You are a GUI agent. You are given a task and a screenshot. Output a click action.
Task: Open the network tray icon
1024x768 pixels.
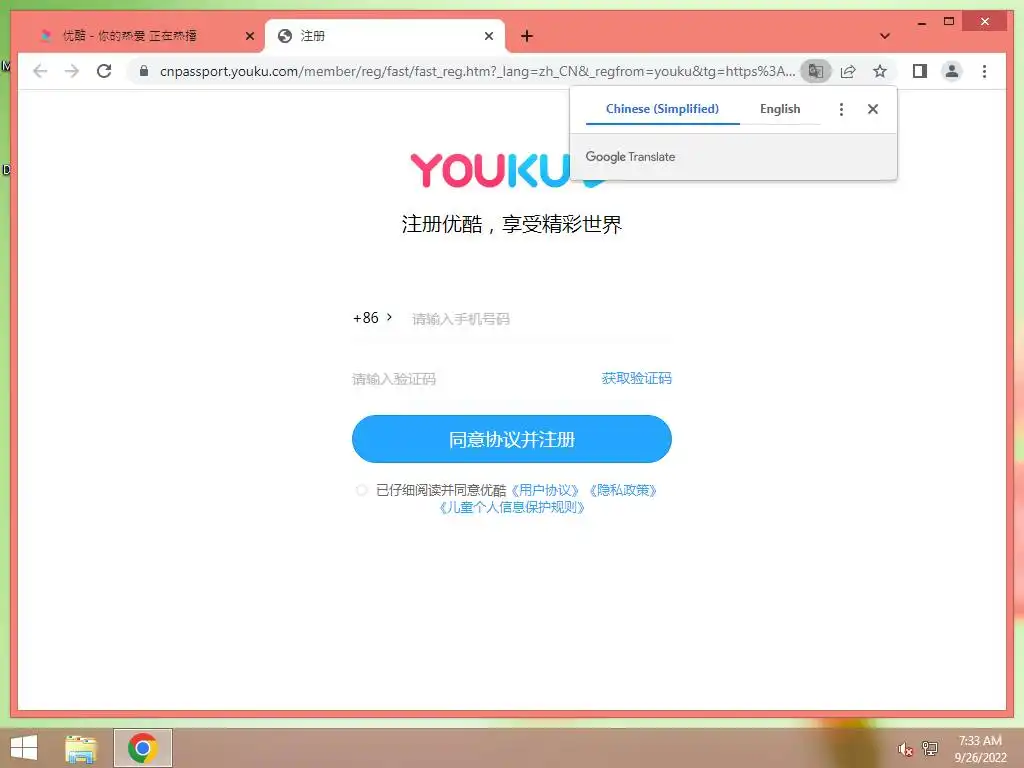(x=929, y=748)
